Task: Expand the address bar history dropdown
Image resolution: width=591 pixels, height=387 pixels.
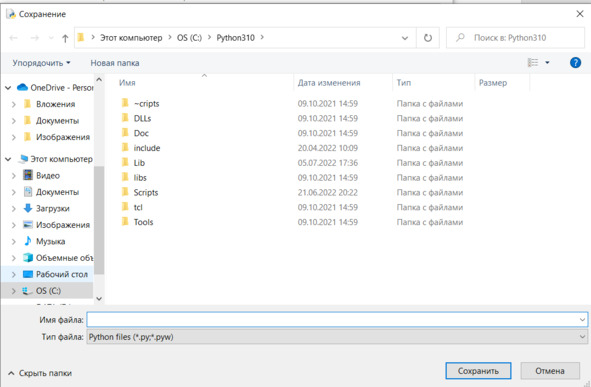Action: [x=405, y=38]
